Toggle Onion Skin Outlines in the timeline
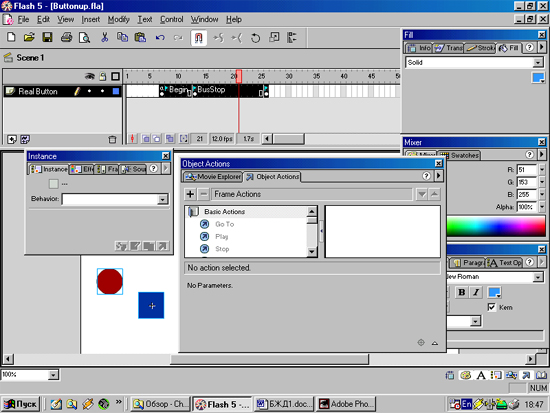Image resolution: width=550 pixels, height=413 pixels. tap(156, 139)
